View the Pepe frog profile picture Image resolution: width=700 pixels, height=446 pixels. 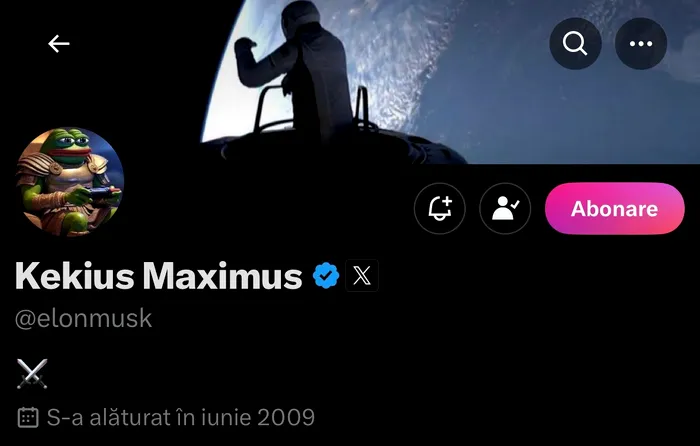click(x=70, y=182)
